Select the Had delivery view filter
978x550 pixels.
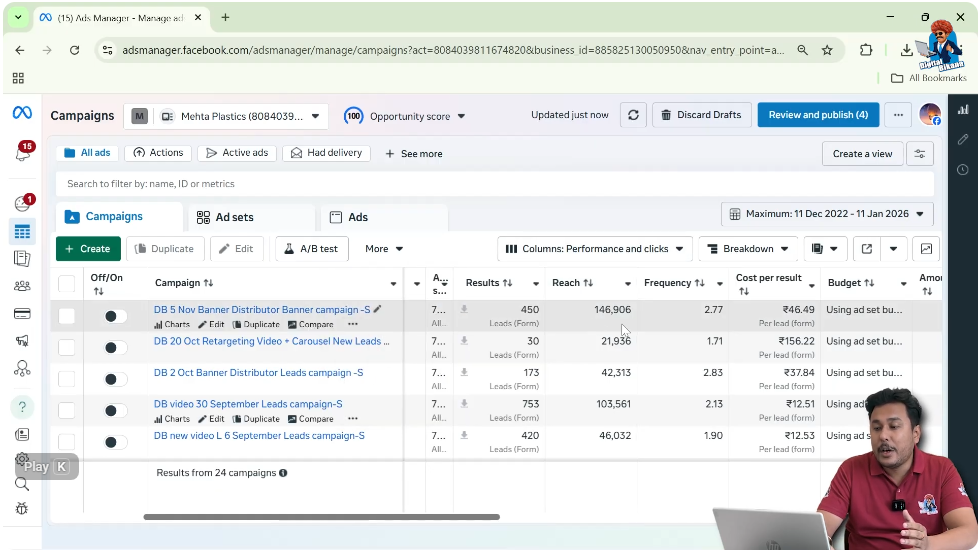[x=326, y=153]
